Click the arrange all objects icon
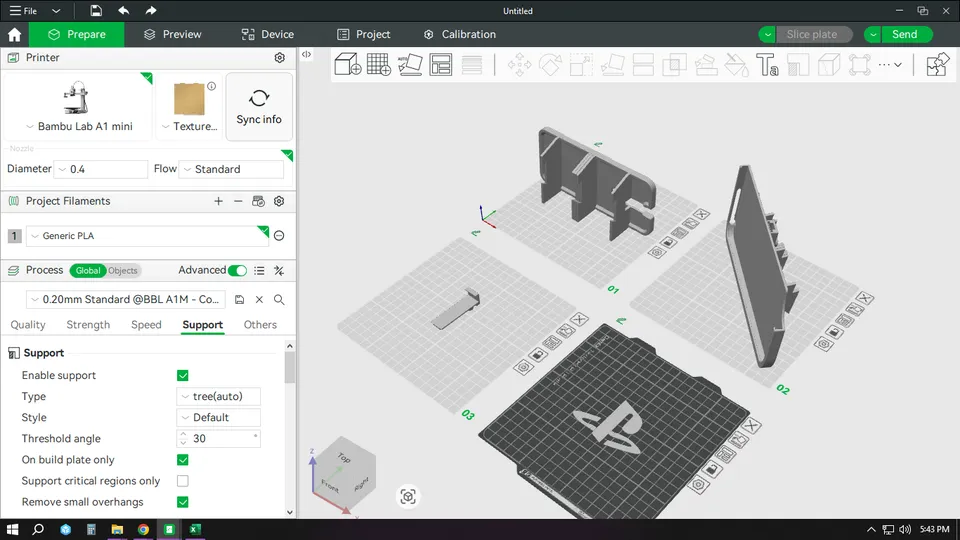960x540 pixels. tap(440, 64)
